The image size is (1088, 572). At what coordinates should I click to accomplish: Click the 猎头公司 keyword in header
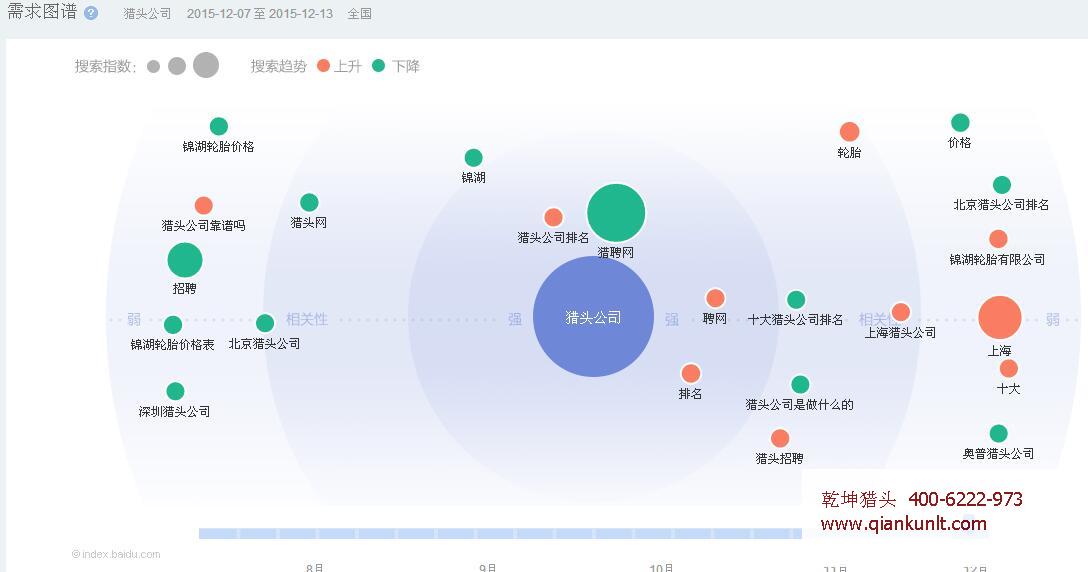147,14
